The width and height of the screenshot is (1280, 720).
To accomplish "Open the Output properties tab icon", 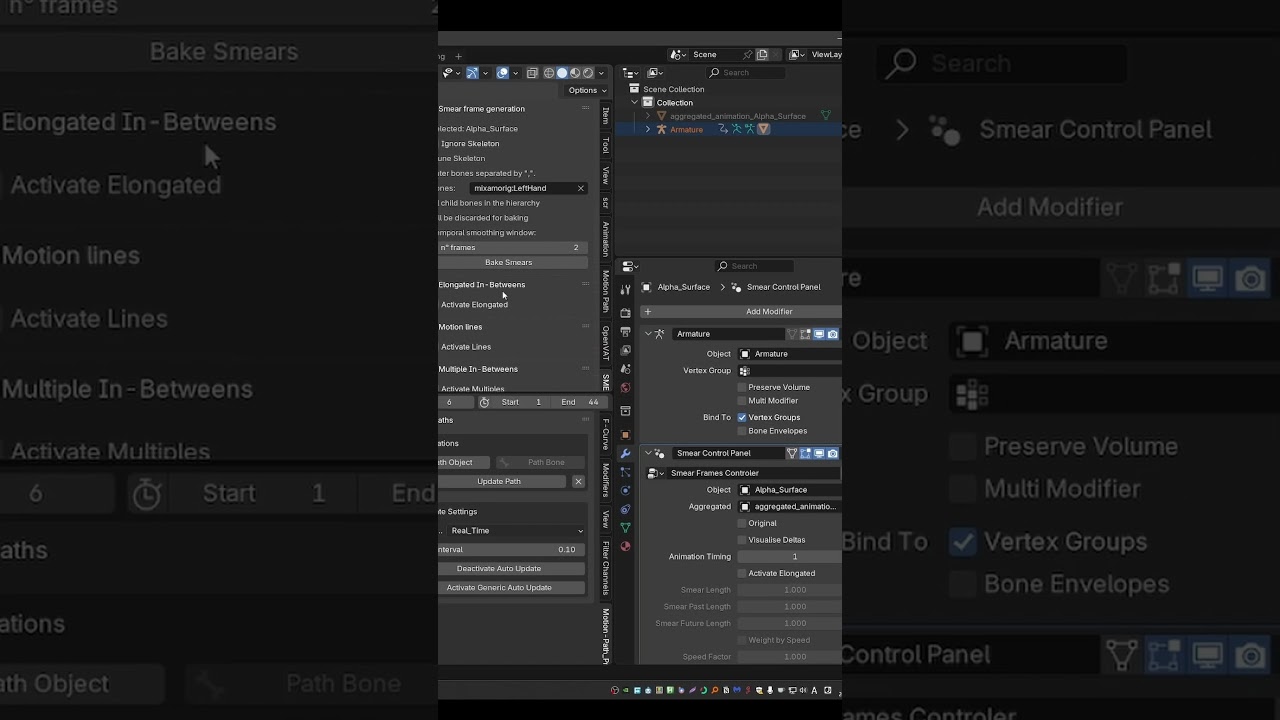I will click(x=626, y=332).
